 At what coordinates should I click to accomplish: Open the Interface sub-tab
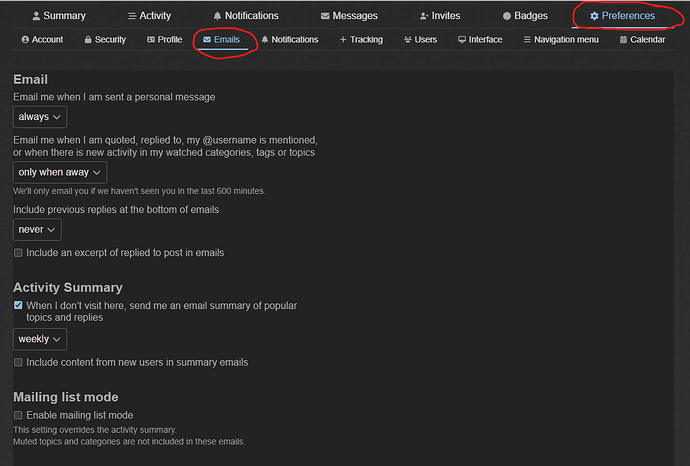pos(480,40)
